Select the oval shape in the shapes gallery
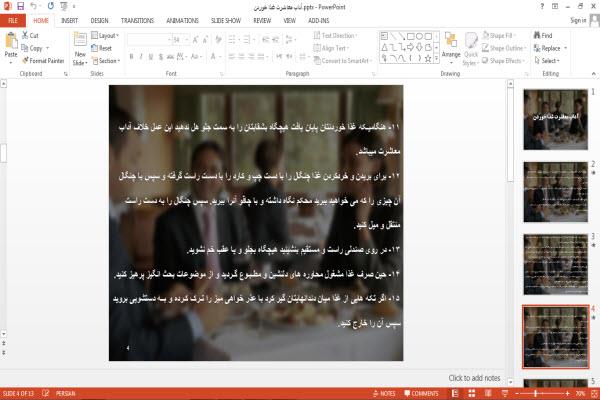Screen dimensions: 600x400 pyautogui.click(x=419, y=36)
